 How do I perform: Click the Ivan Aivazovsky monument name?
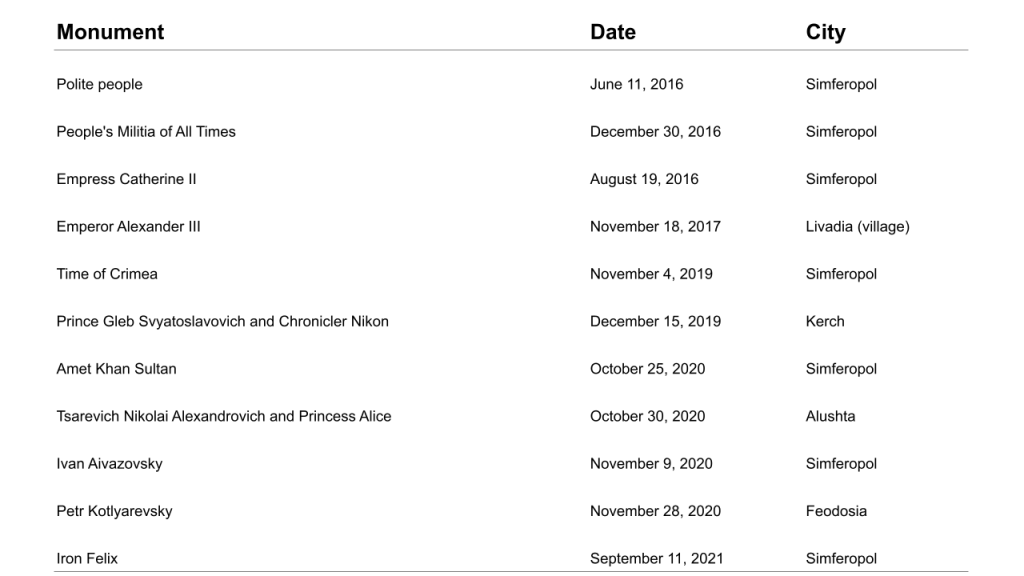click(109, 464)
